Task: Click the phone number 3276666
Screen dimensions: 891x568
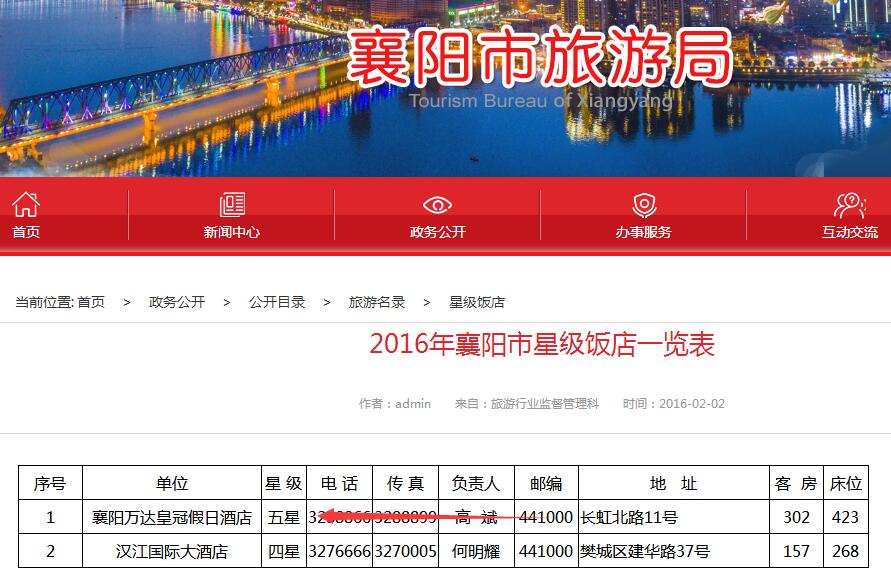Action: click(x=339, y=552)
